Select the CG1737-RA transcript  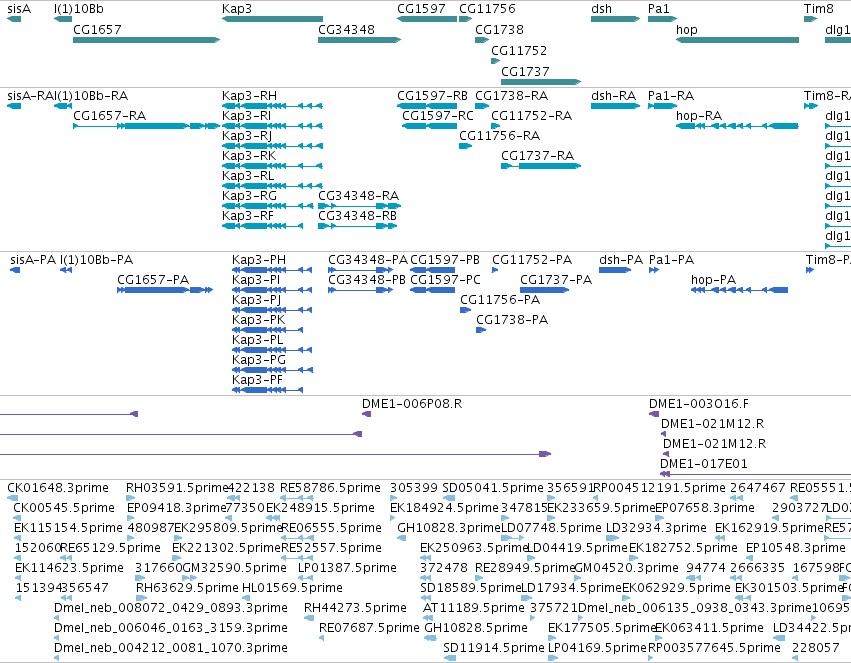pyautogui.click(x=541, y=166)
